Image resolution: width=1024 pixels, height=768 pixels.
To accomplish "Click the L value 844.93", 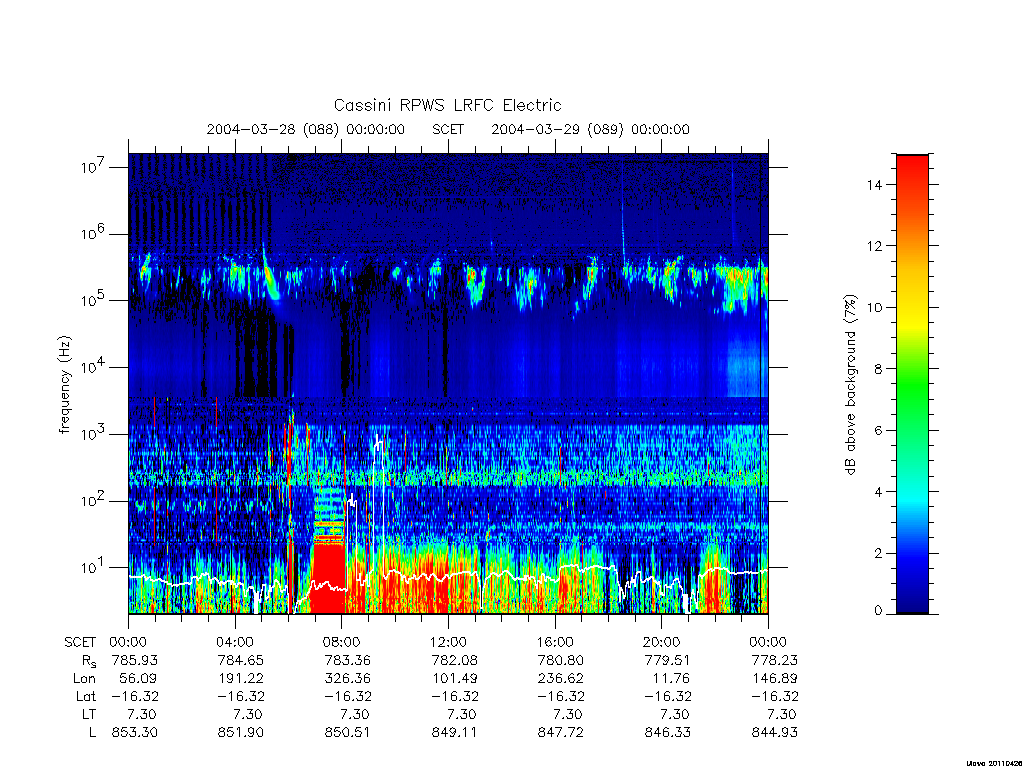I will 775,733.
